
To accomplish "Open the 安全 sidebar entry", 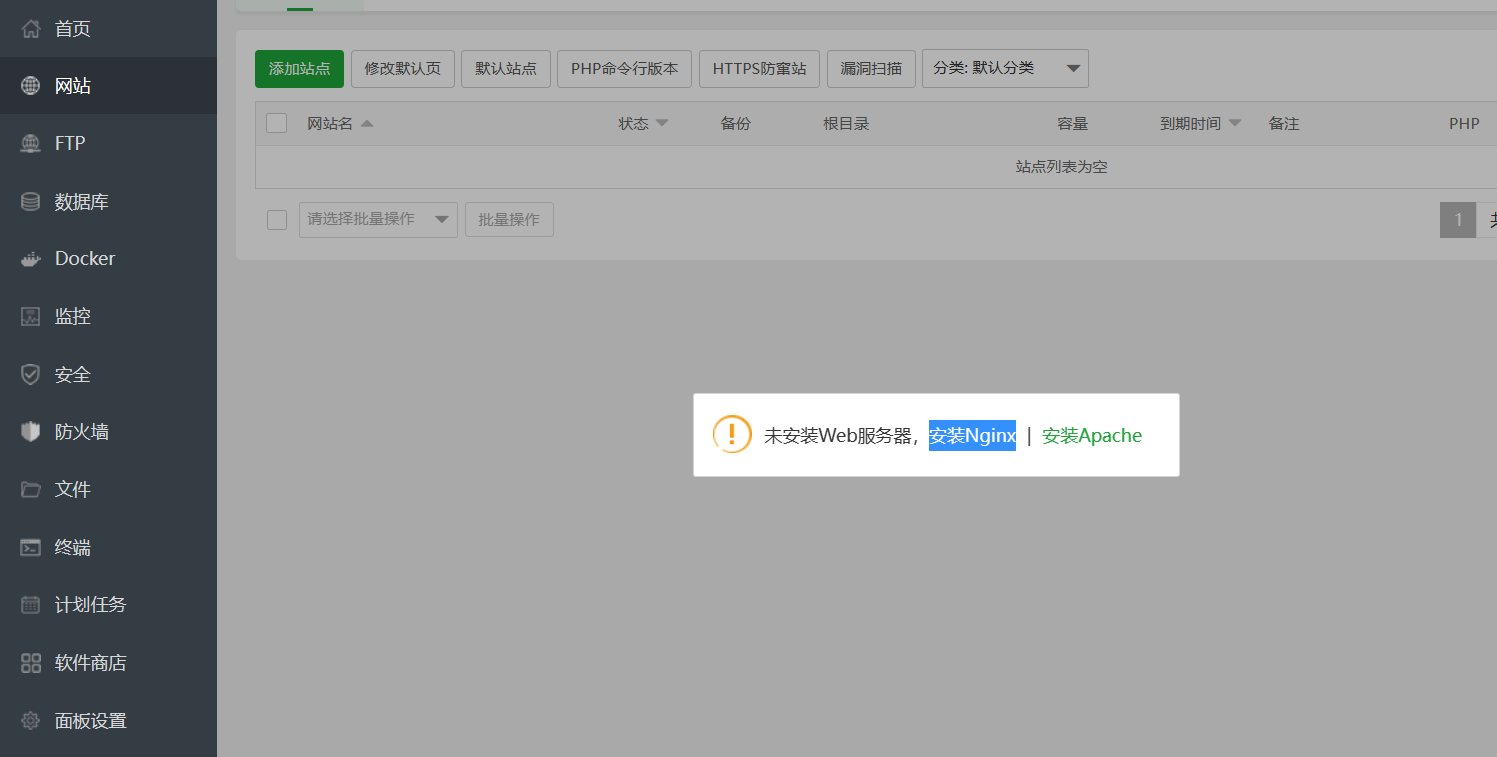I will (x=108, y=374).
